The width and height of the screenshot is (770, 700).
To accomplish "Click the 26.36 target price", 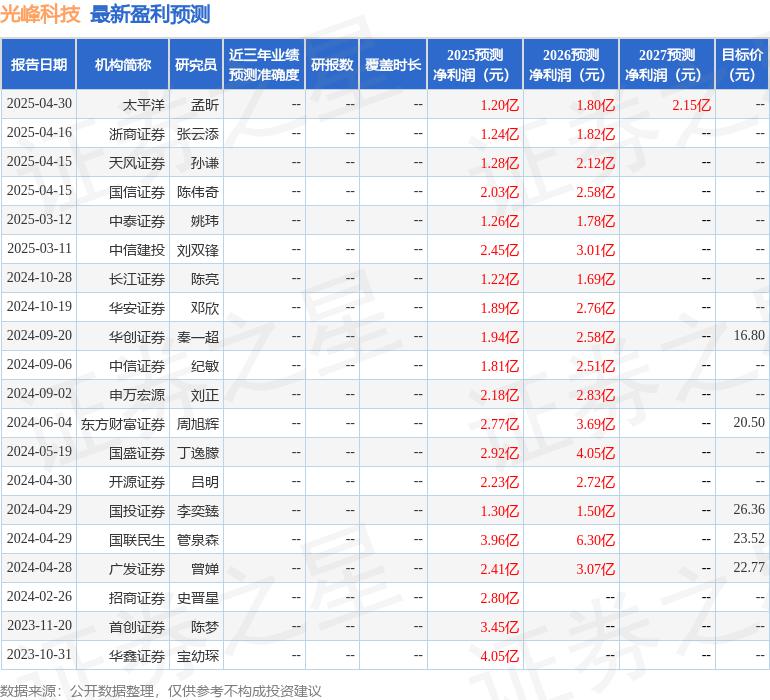I will [x=749, y=509].
